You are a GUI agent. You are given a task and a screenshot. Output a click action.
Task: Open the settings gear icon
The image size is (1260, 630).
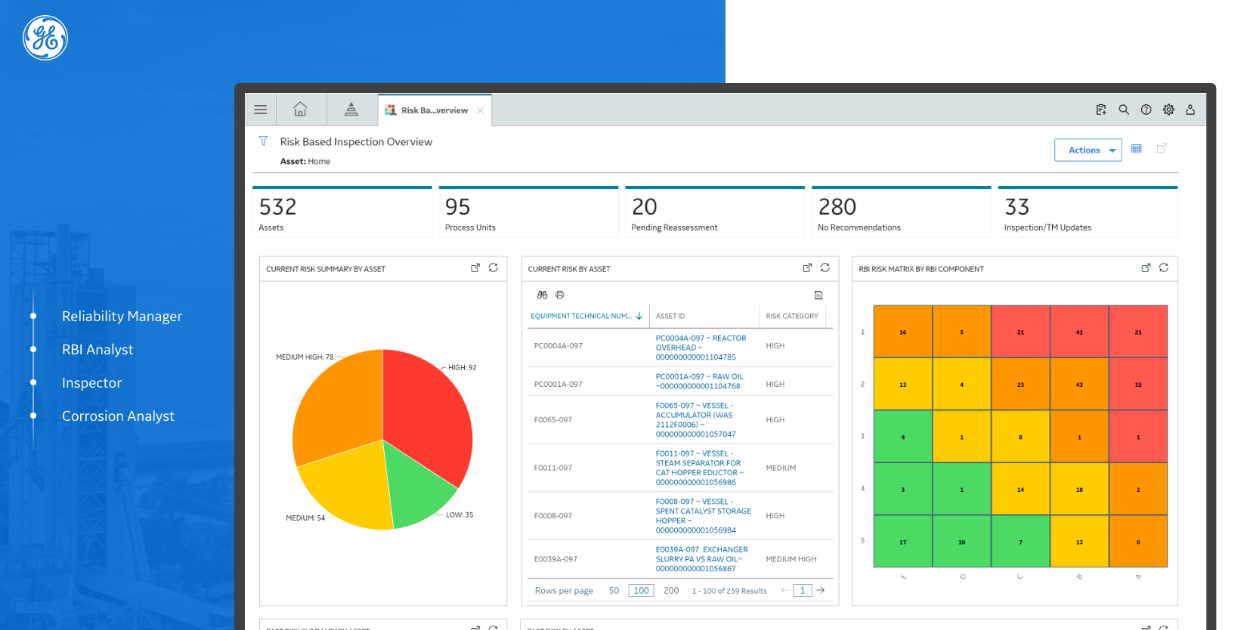click(x=1168, y=109)
